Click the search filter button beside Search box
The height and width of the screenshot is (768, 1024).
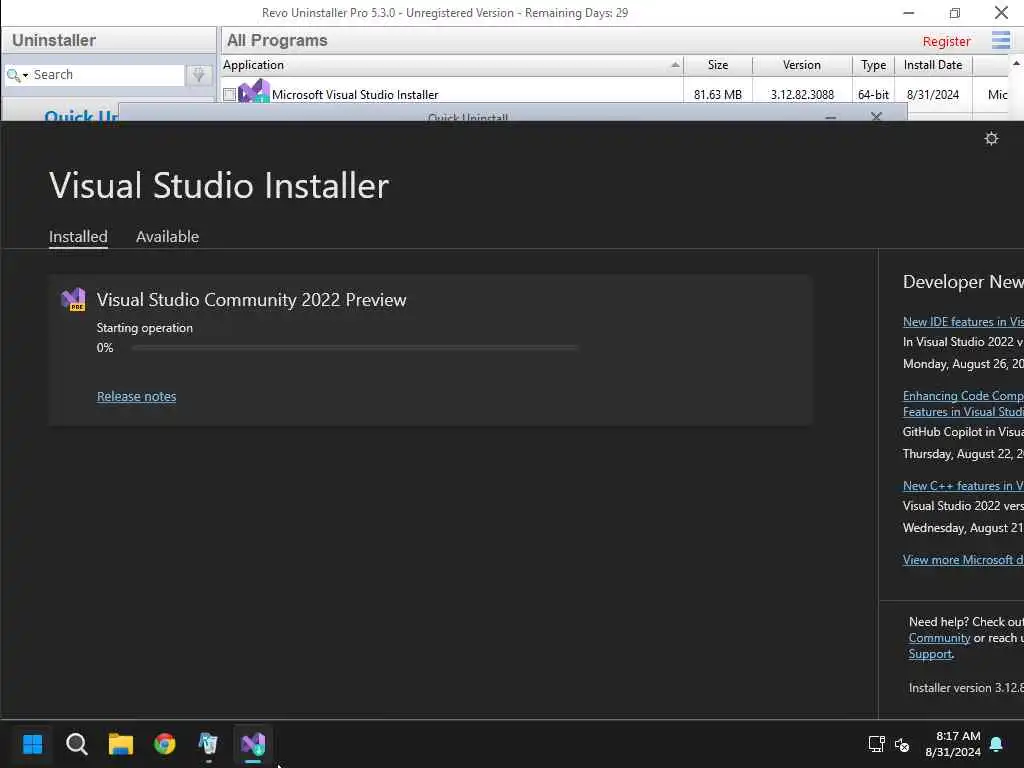tap(199, 75)
